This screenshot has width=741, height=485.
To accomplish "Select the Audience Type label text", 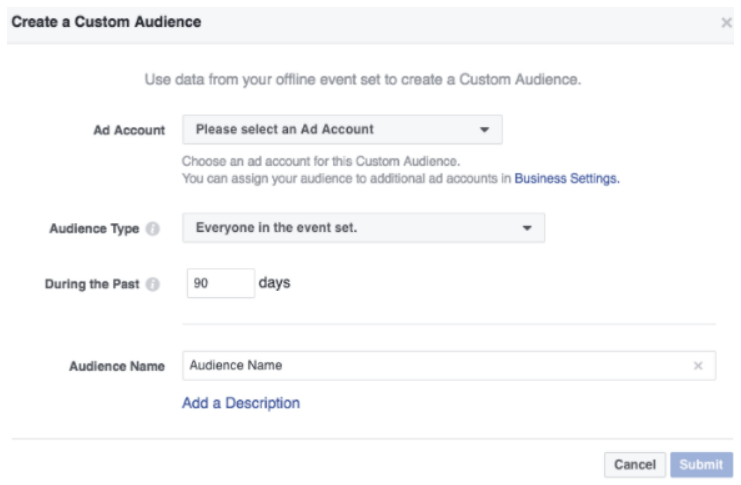I will point(96,228).
